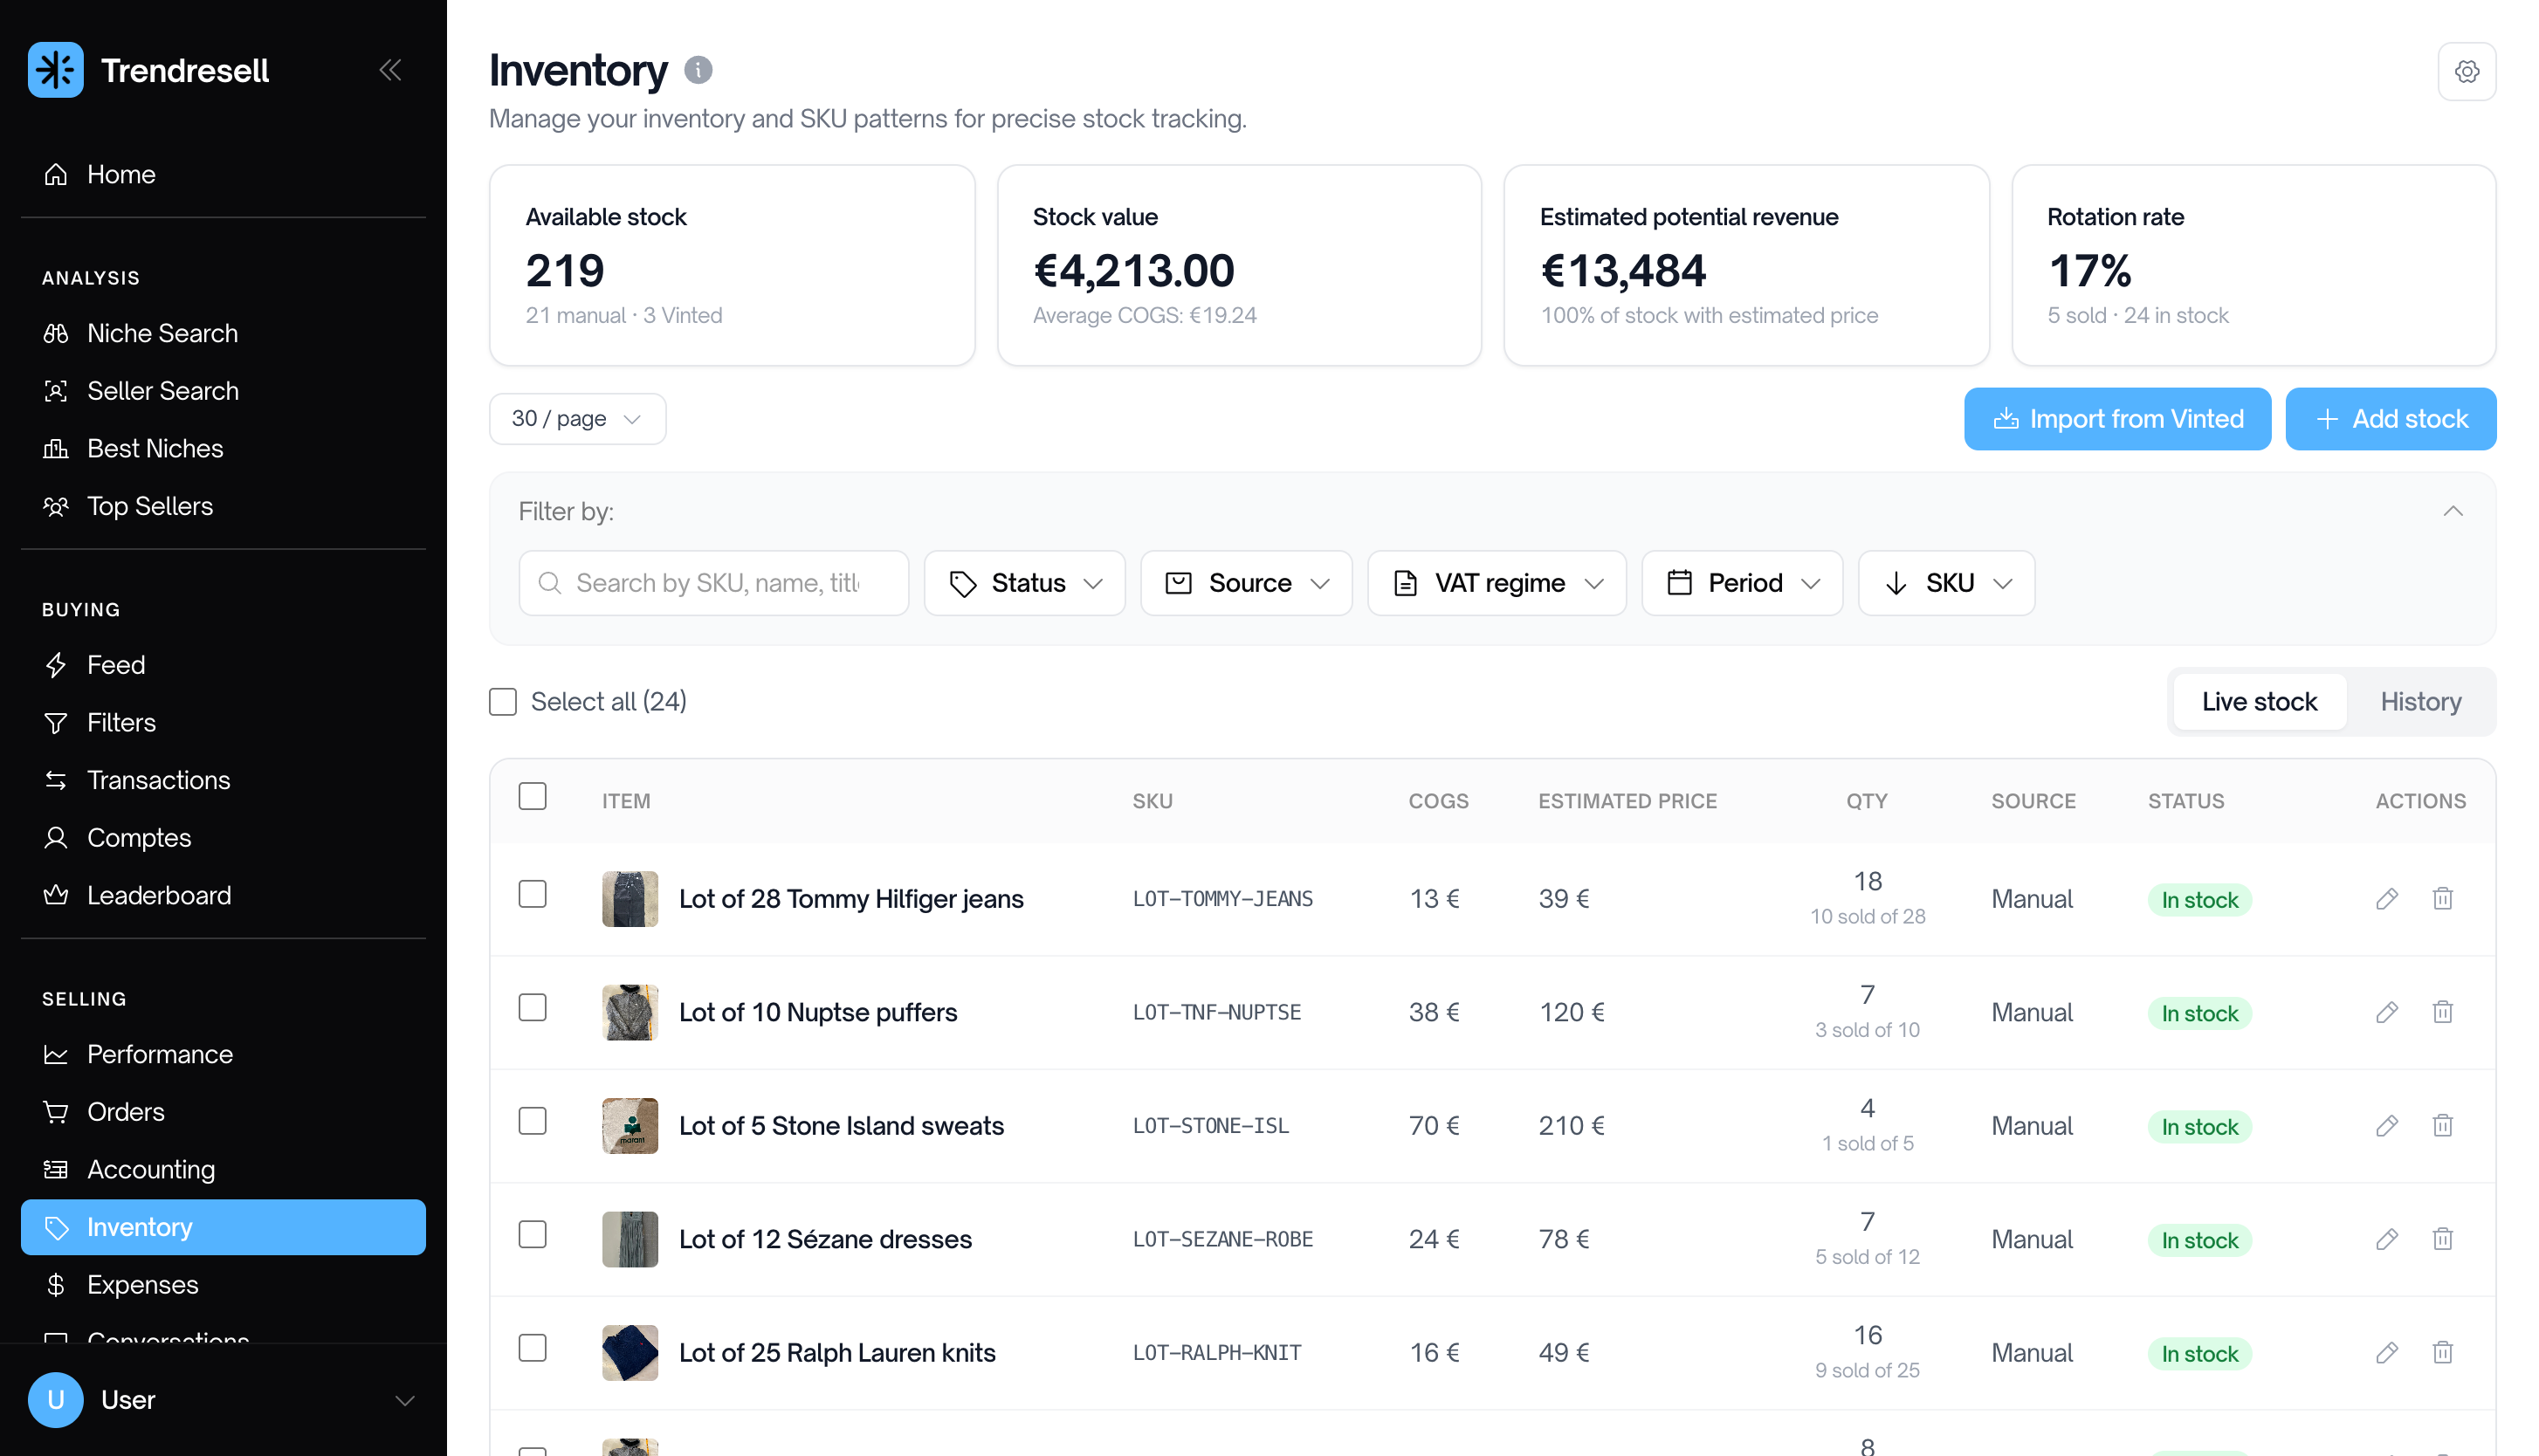The width and height of the screenshot is (2539, 1456).
Task: Toggle the table header checkbox
Action: coord(532,797)
